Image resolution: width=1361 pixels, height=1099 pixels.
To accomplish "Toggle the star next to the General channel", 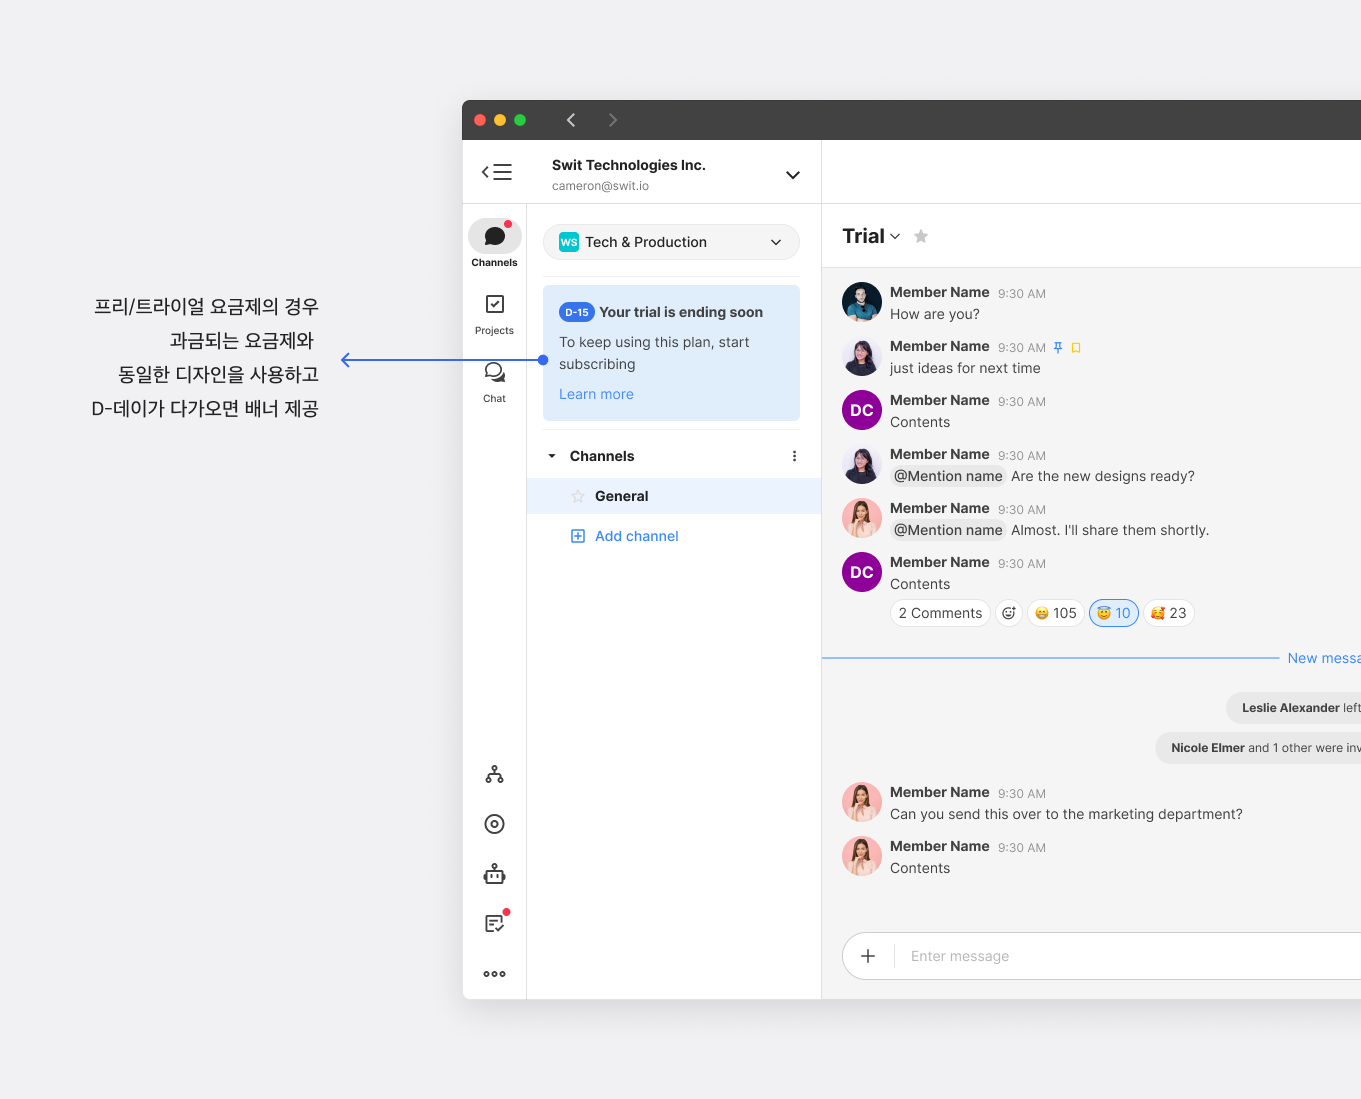I will (578, 496).
